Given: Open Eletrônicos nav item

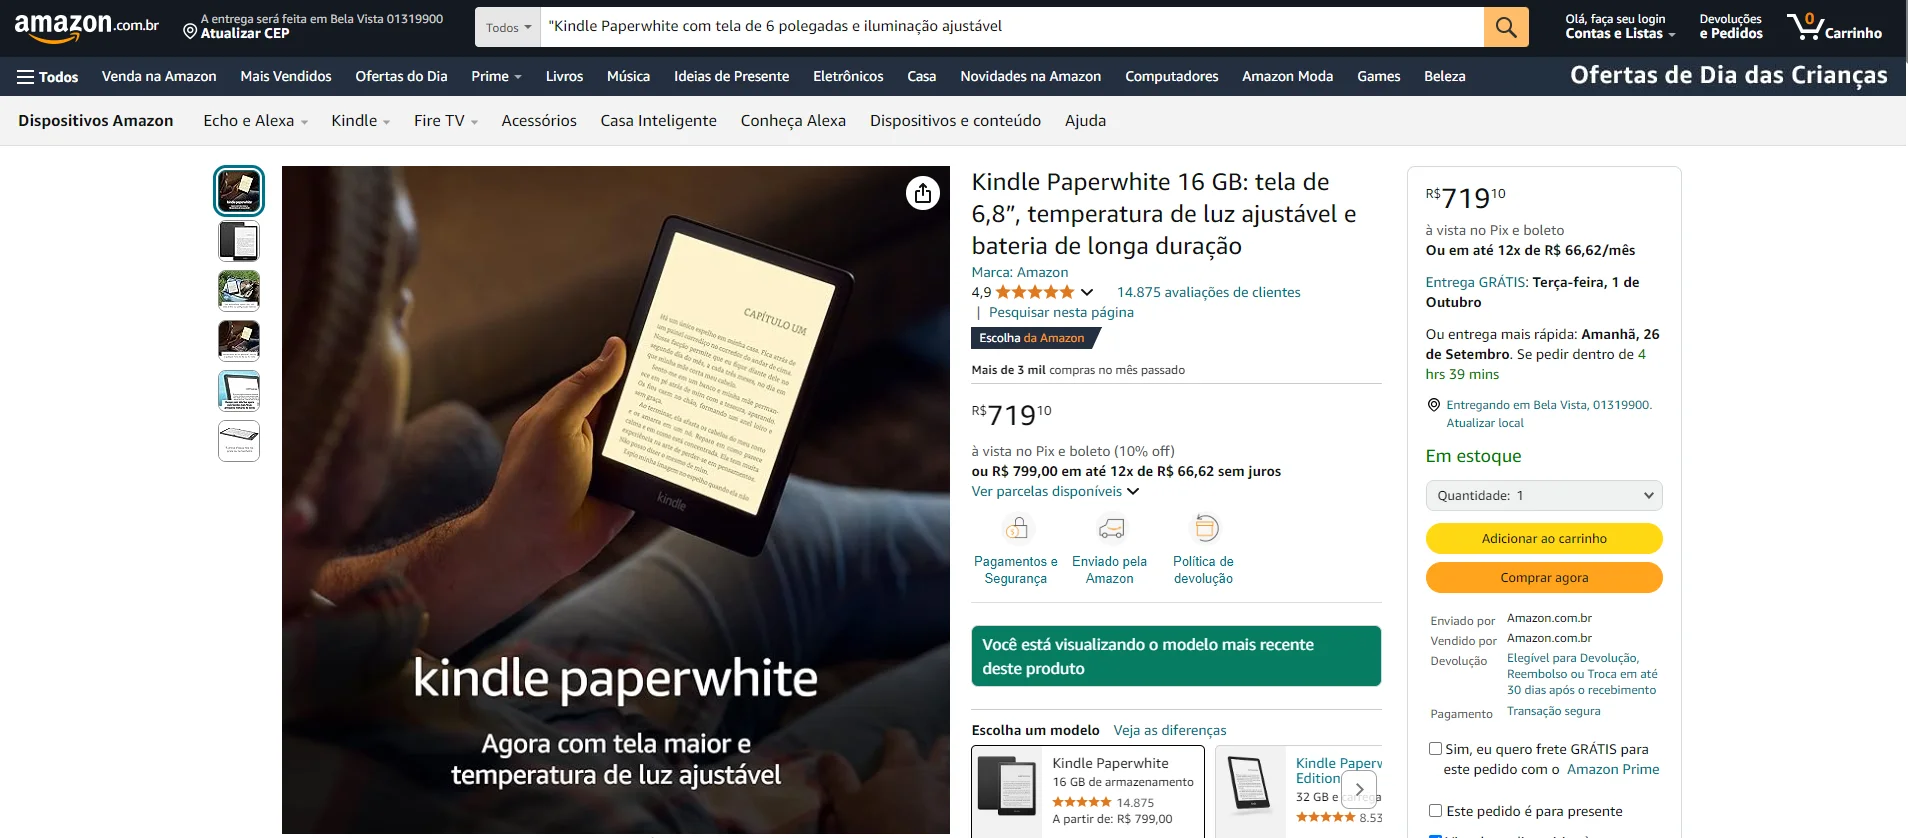Looking at the screenshot, I should [848, 76].
